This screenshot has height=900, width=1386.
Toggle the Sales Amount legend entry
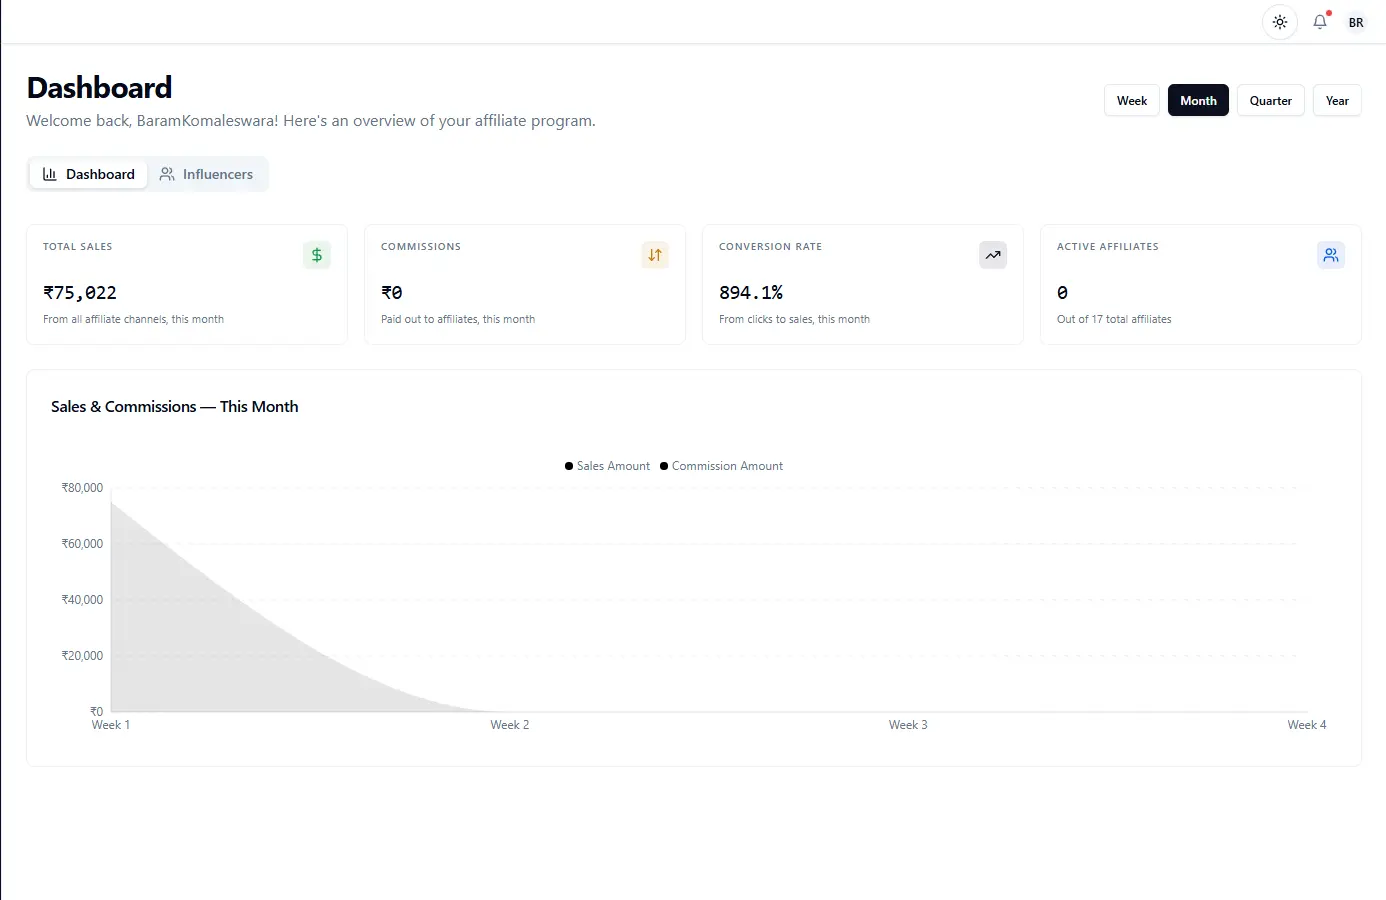tap(607, 466)
